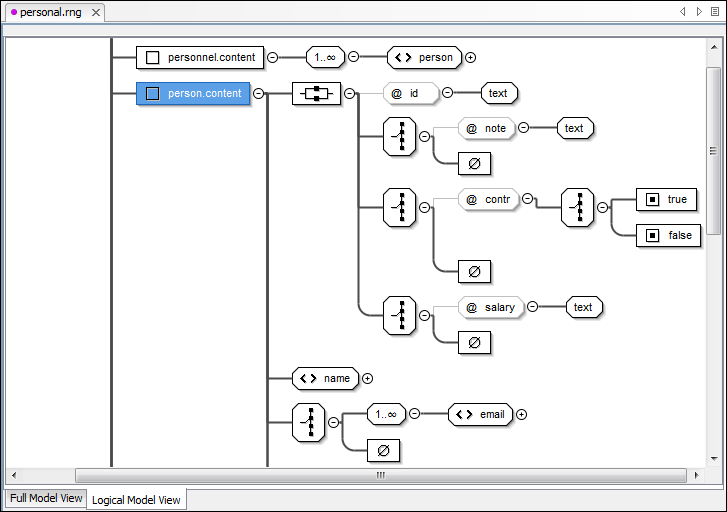This screenshot has width=727, height=512.
Task: Click the choice icon containing true and false
Action: click(x=578, y=207)
